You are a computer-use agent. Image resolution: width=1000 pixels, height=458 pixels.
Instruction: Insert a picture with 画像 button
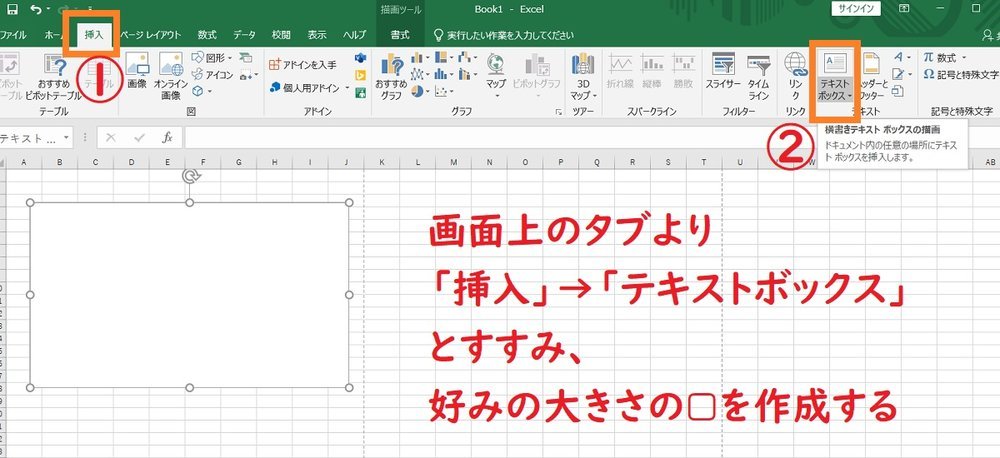[x=137, y=71]
